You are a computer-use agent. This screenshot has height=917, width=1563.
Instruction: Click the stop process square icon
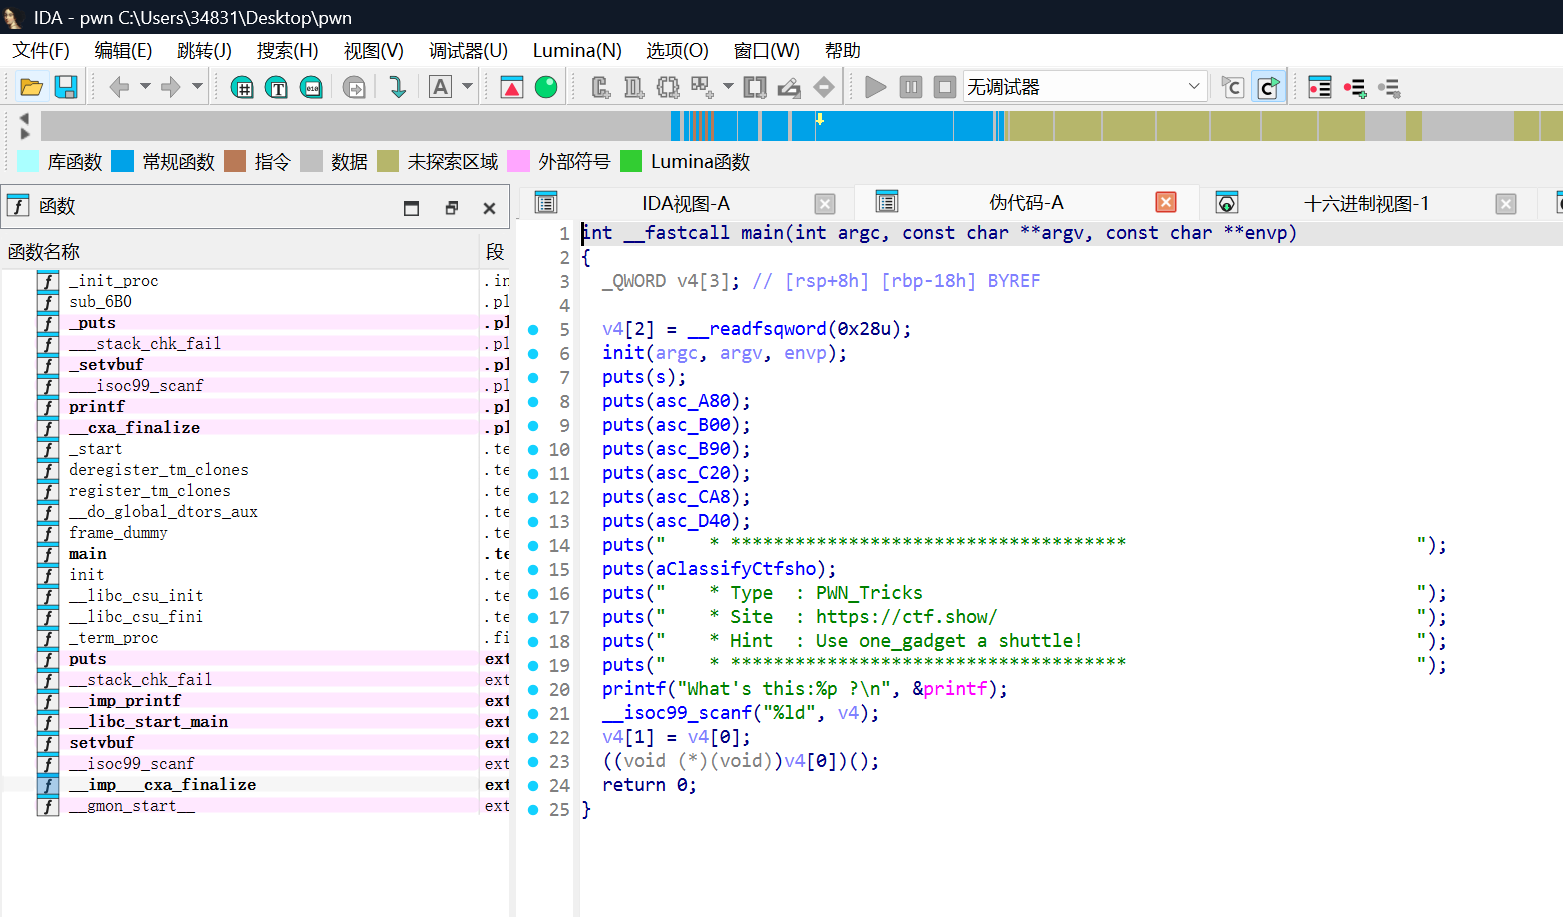[945, 87]
